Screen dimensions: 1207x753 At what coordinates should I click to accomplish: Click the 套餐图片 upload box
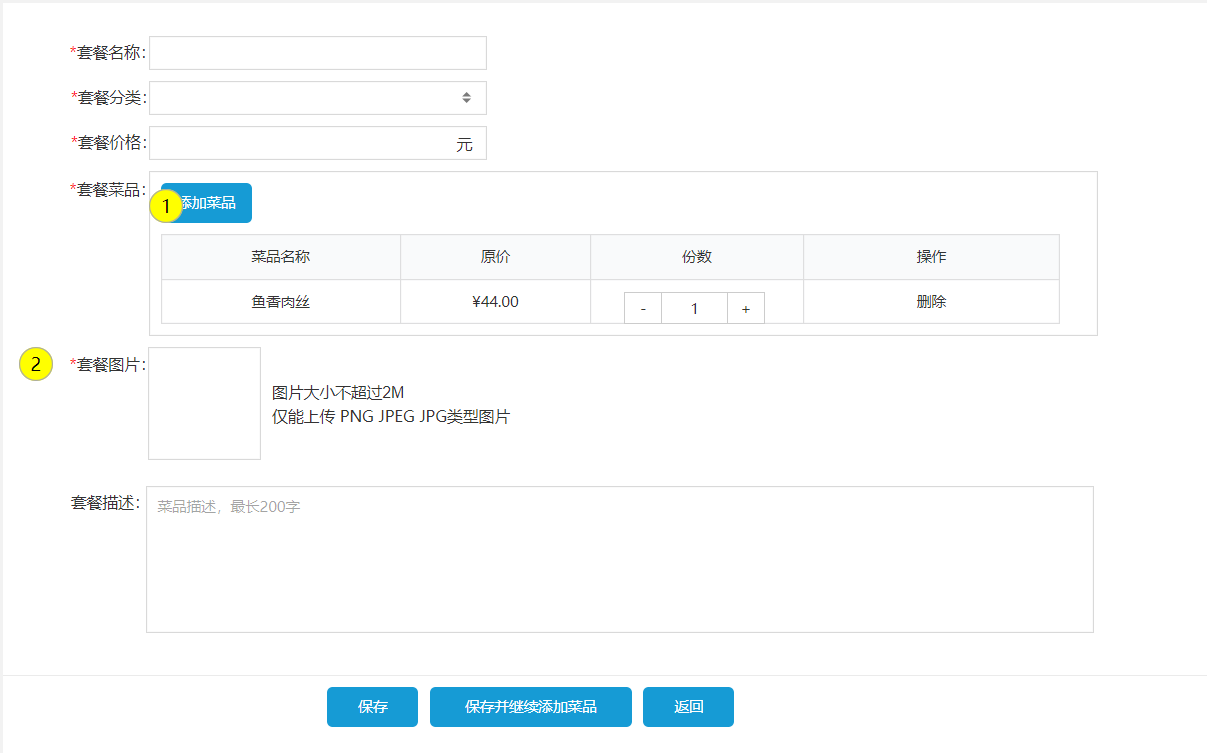click(x=204, y=403)
